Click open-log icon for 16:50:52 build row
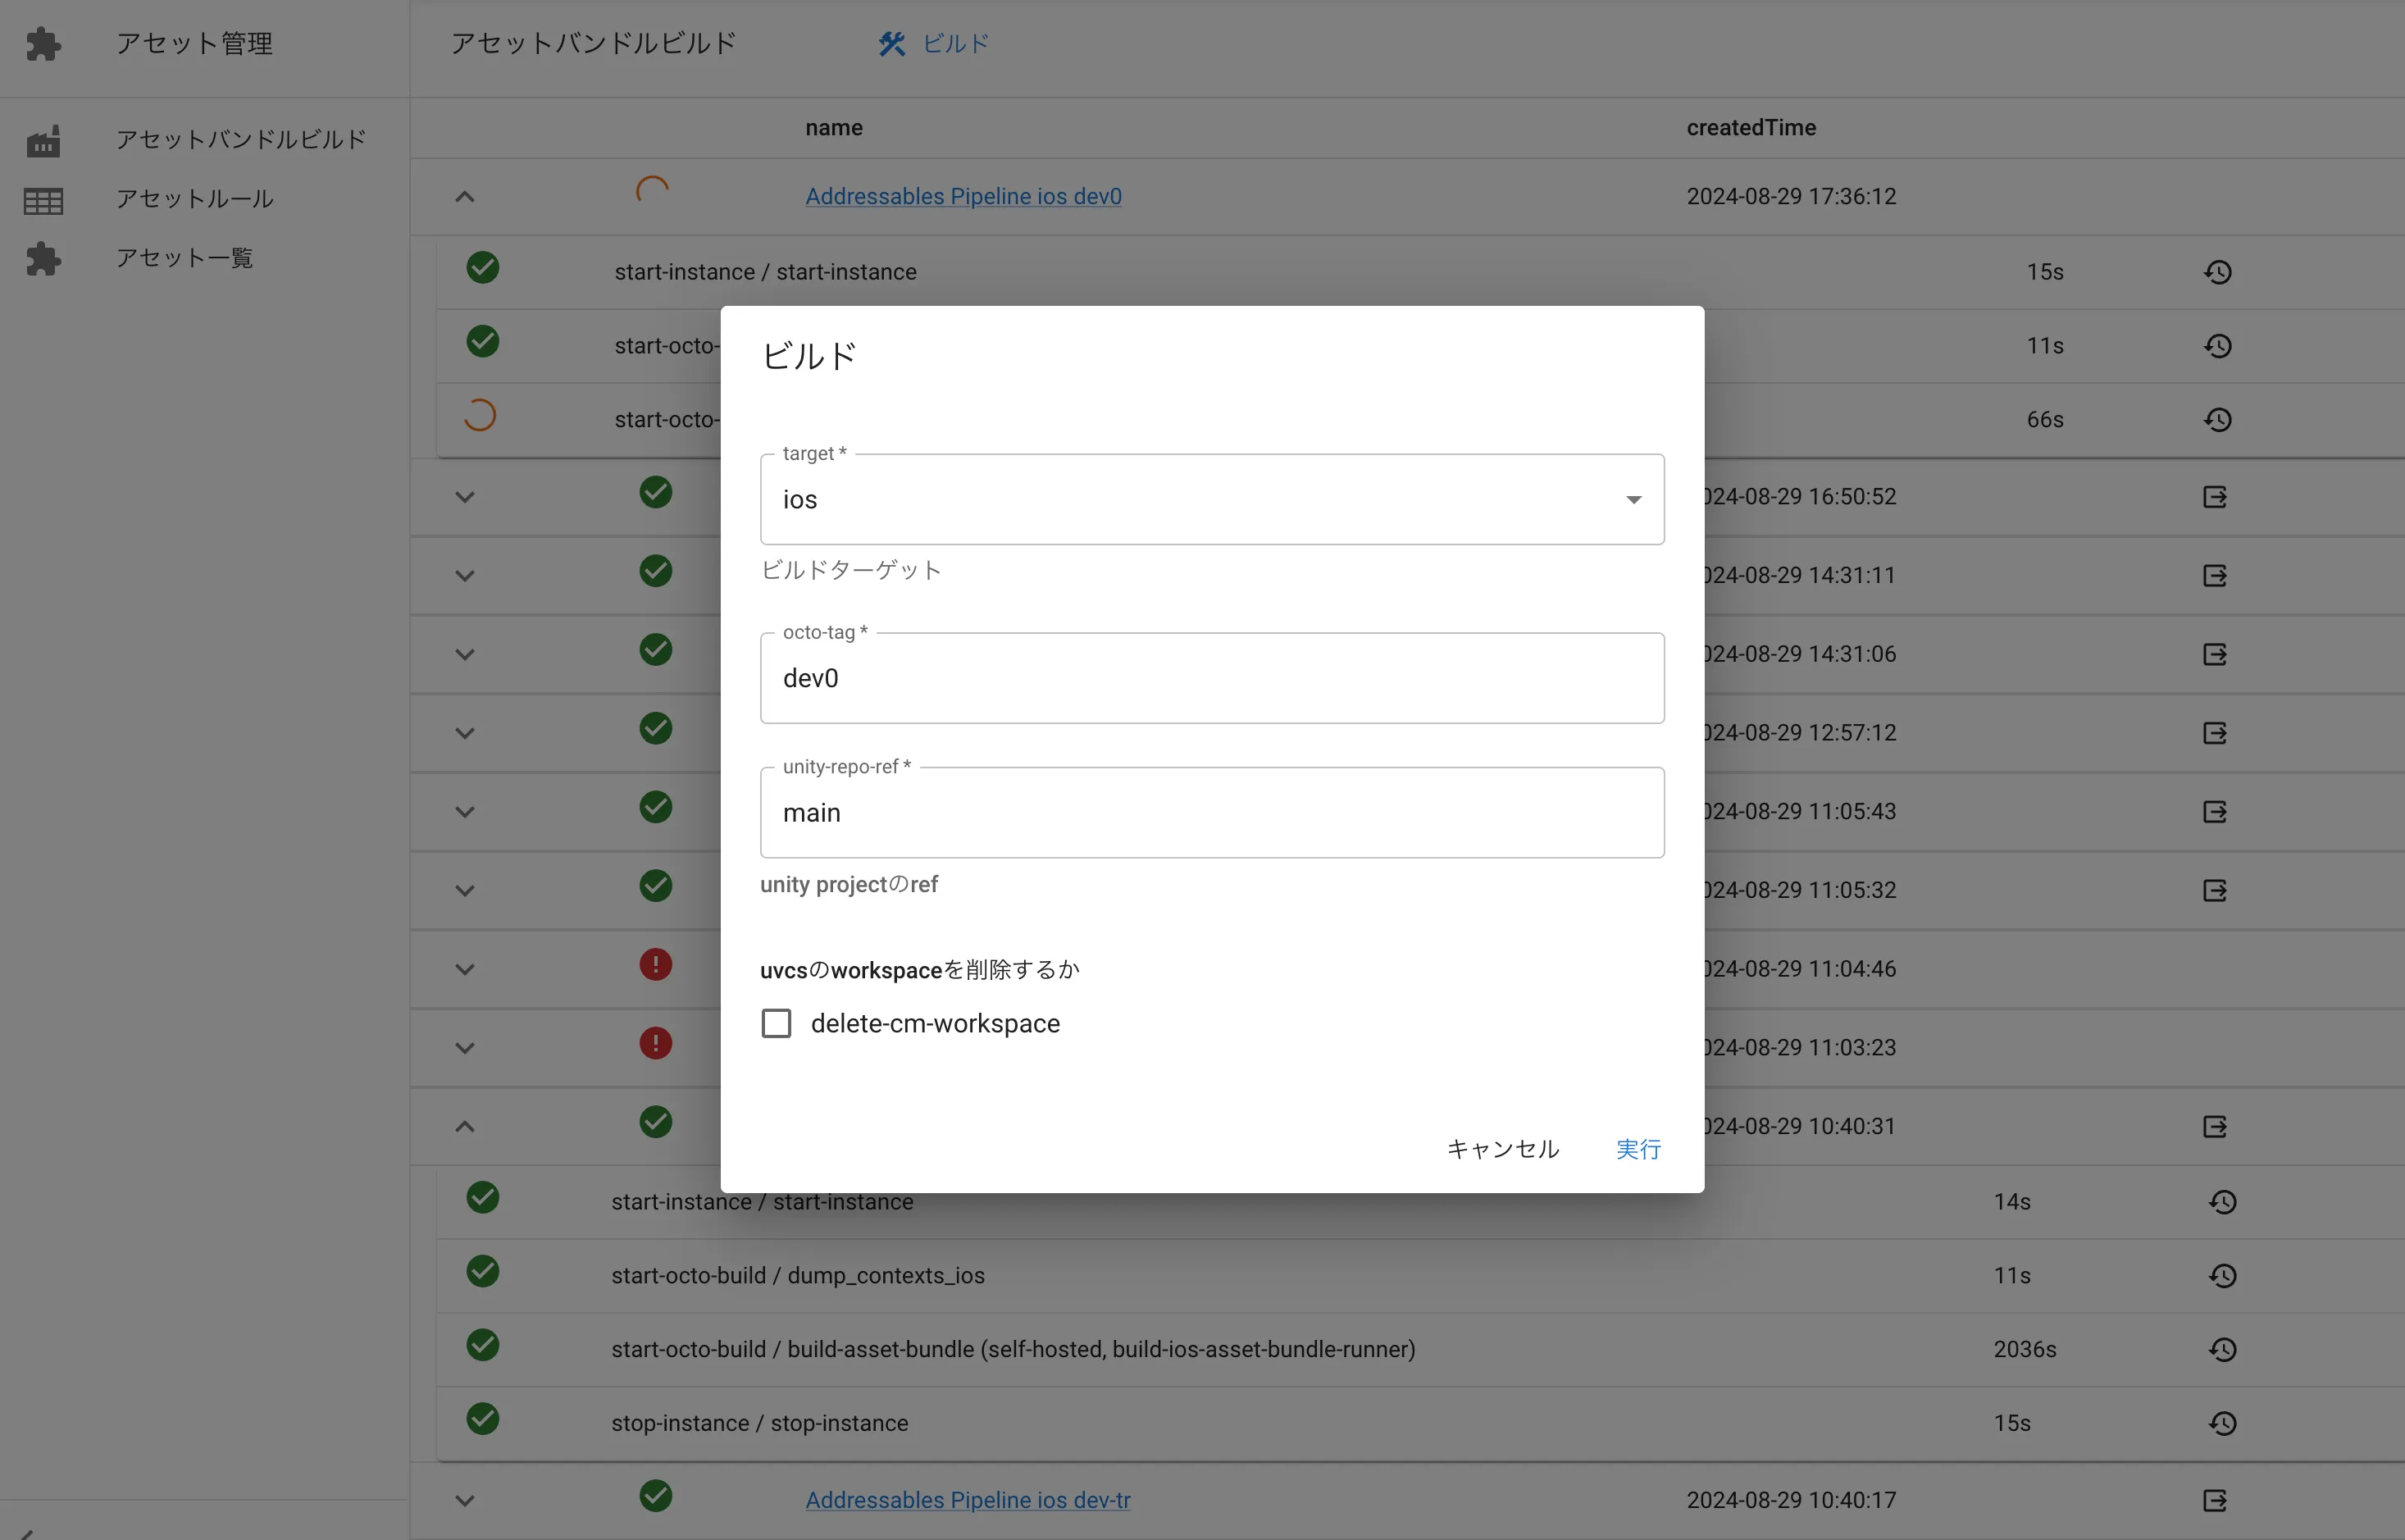Viewport: 2405px width, 1540px height. click(2214, 497)
